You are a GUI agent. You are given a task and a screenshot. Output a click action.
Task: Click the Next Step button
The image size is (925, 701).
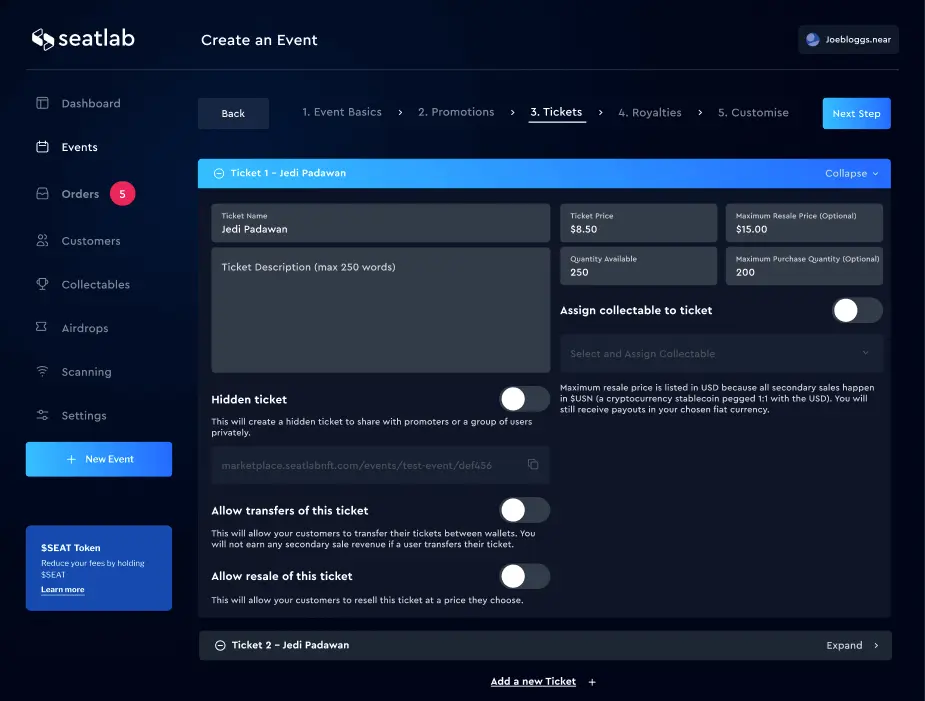856,113
